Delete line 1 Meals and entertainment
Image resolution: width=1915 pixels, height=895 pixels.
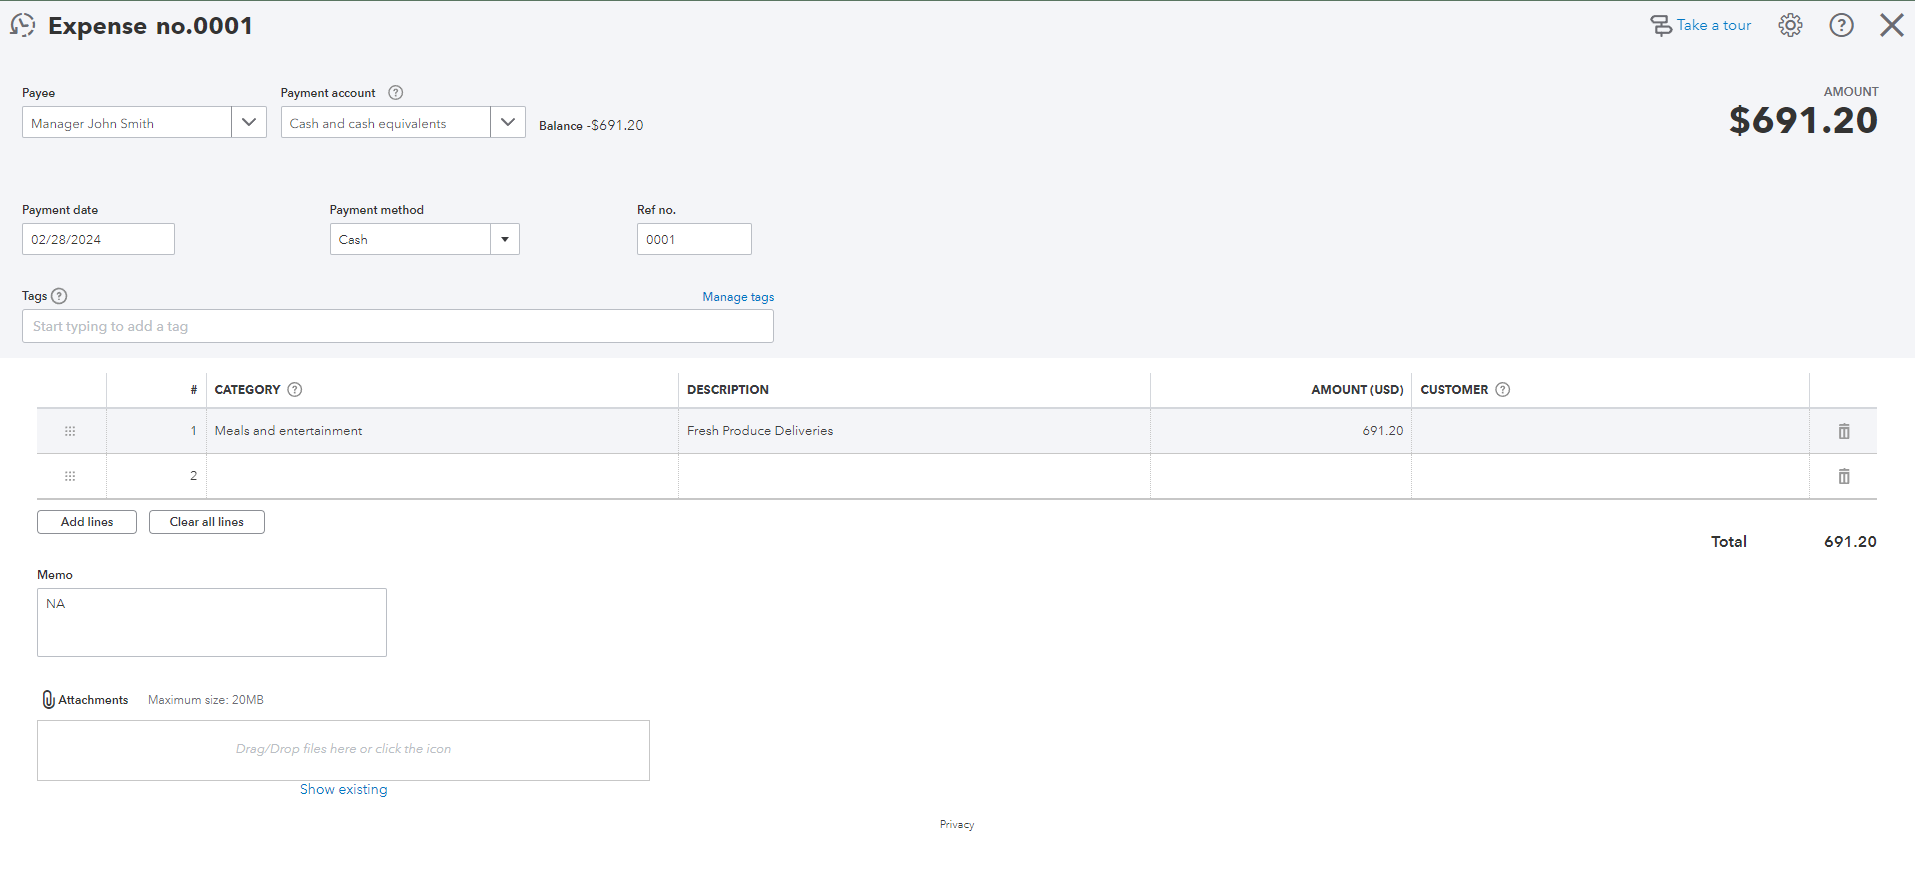1844,431
